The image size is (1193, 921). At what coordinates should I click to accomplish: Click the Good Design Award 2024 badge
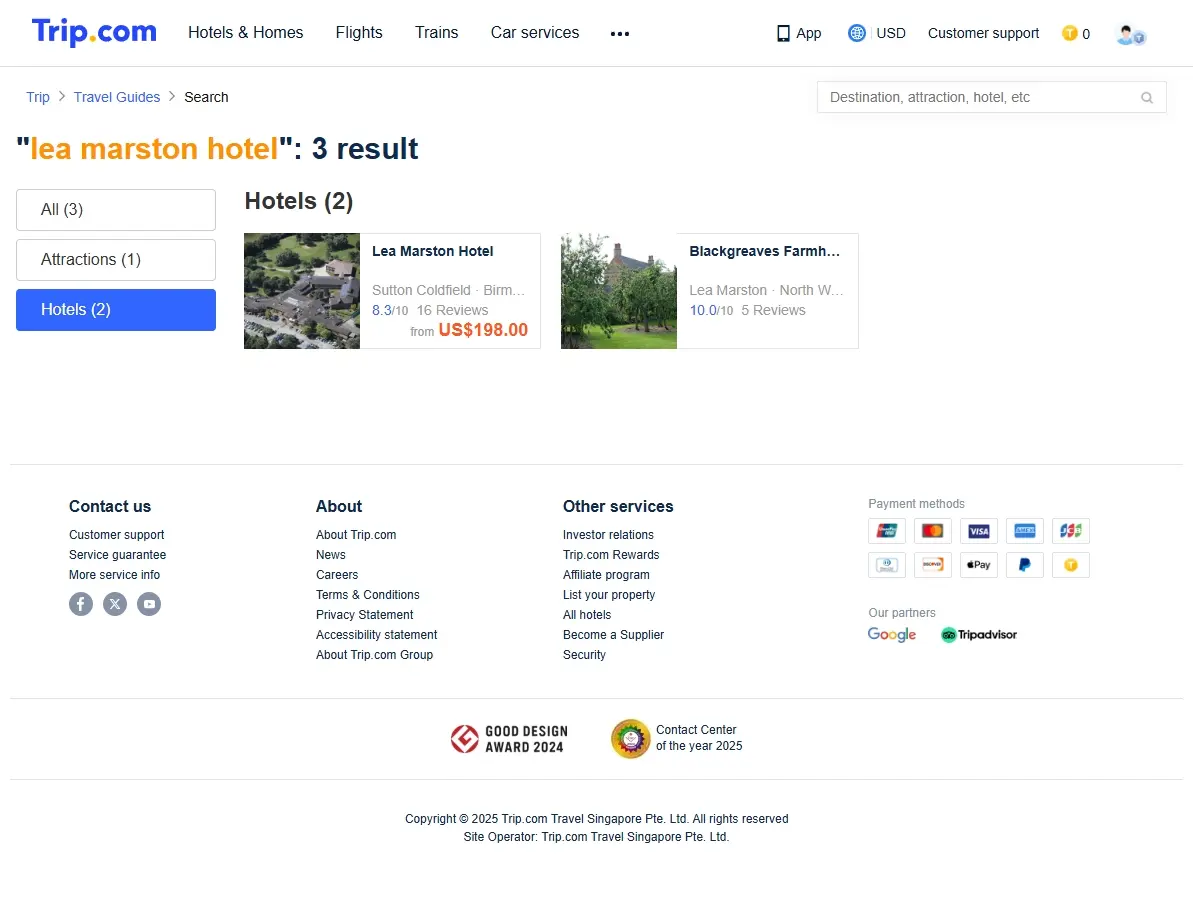click(x=509, y=738)
